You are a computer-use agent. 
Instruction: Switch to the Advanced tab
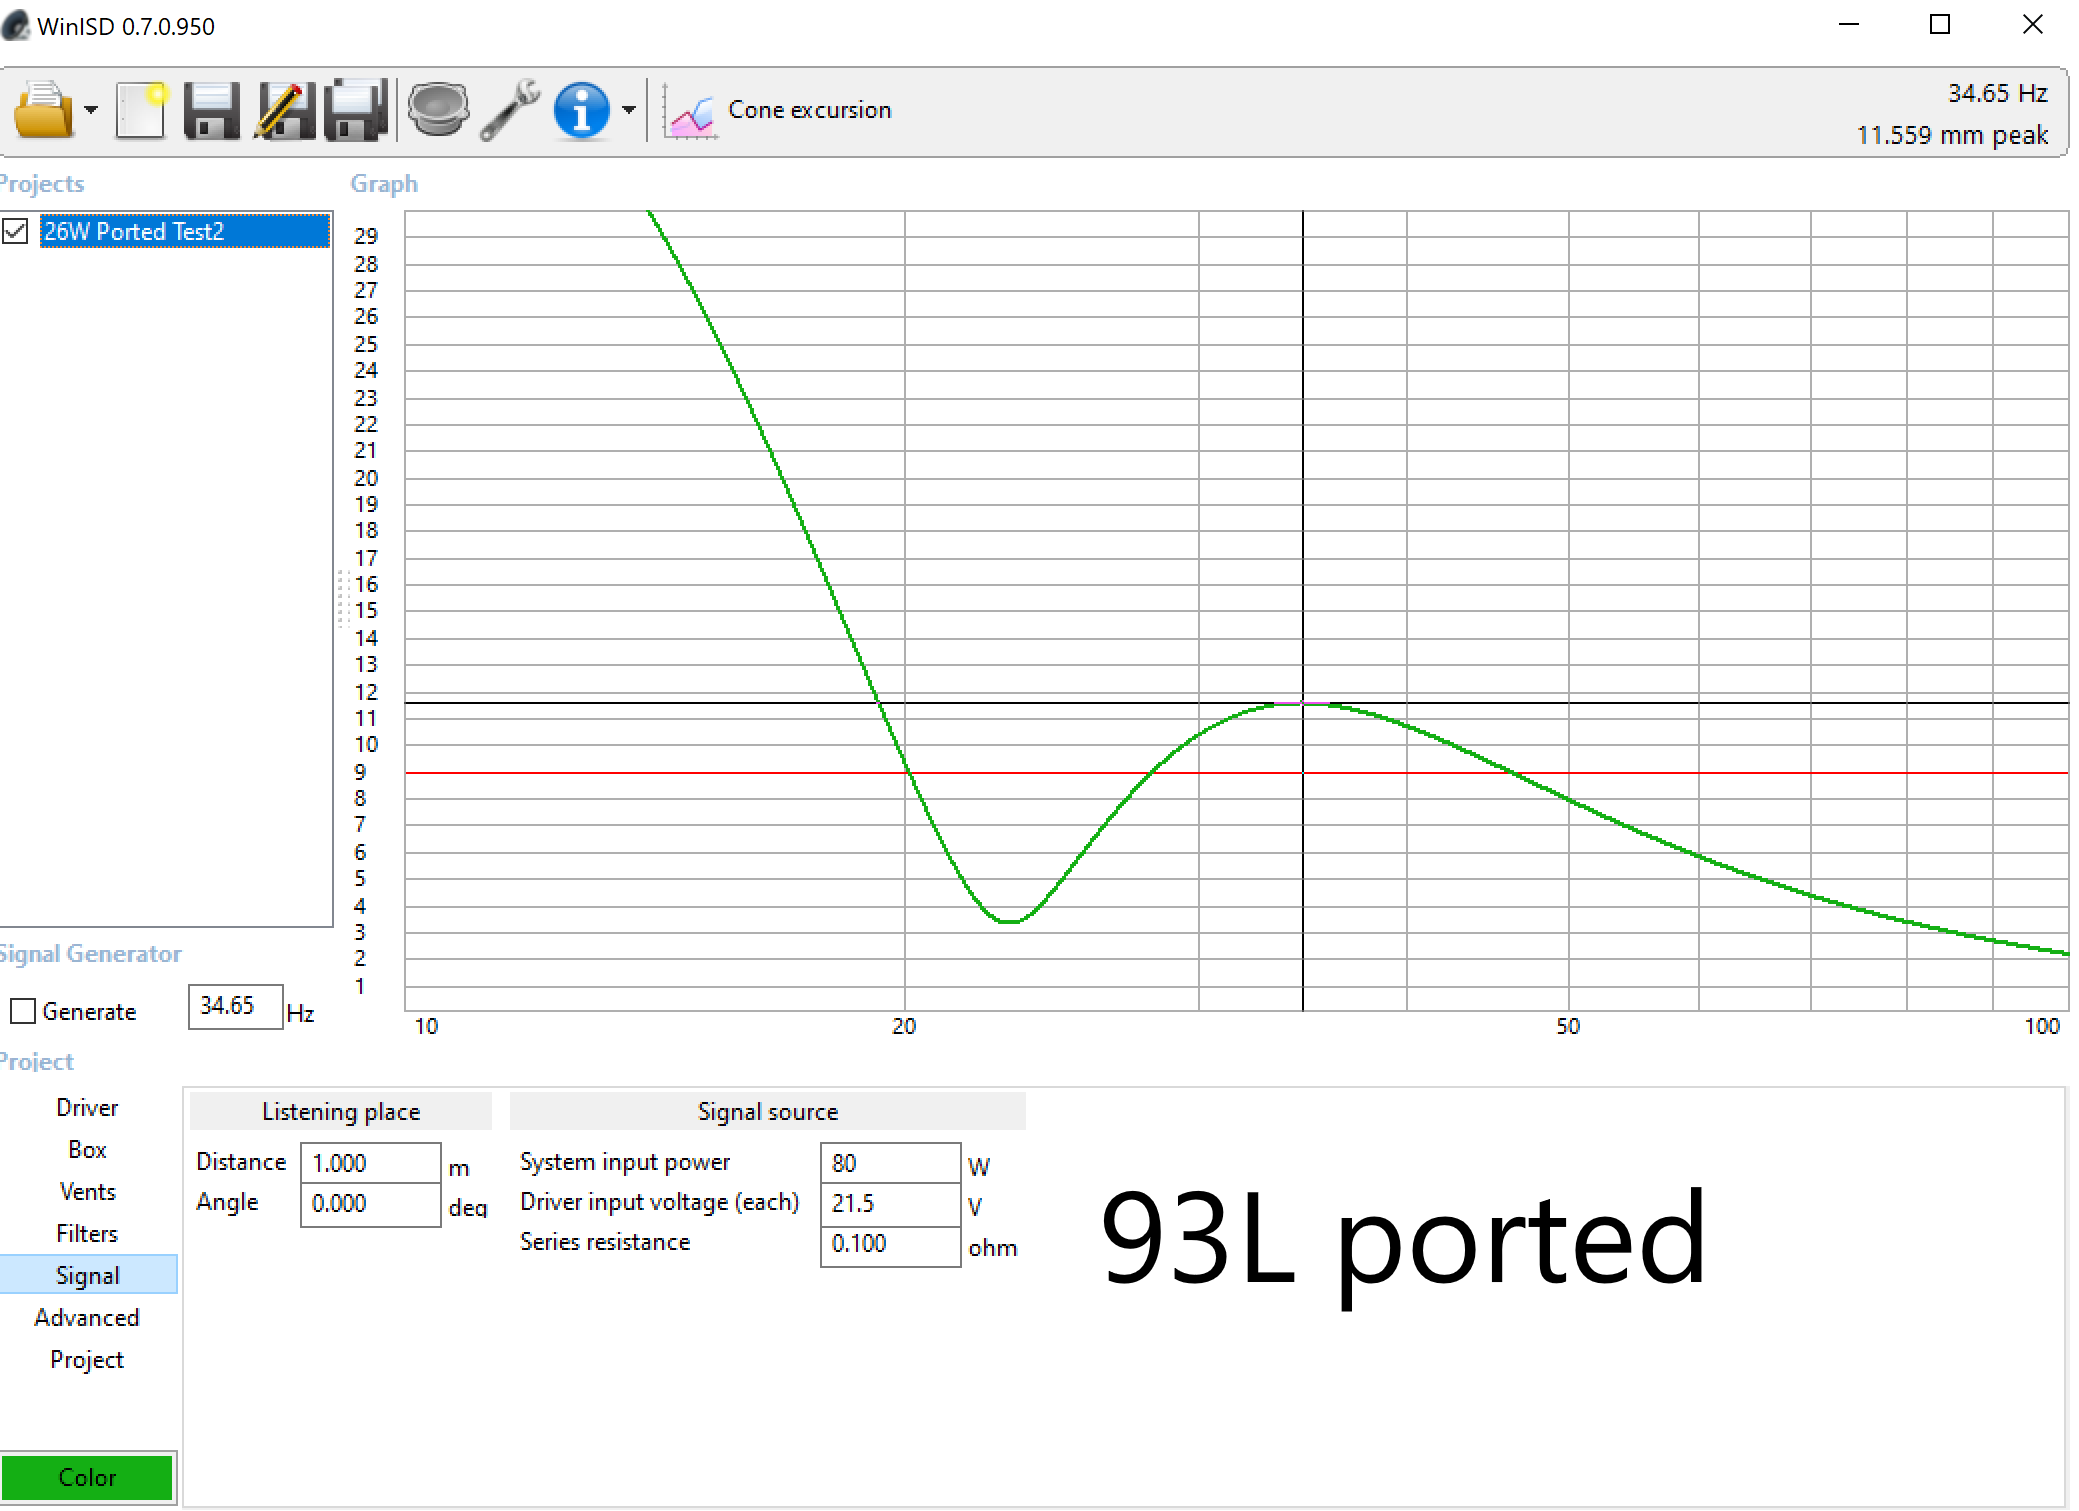87,1318
